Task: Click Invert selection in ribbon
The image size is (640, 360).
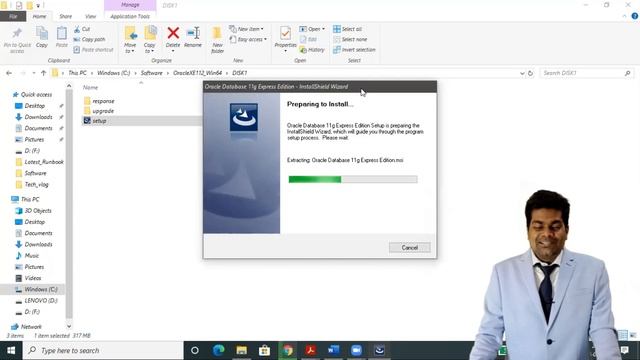Action: pyautogui.click(x=354, y=49)
